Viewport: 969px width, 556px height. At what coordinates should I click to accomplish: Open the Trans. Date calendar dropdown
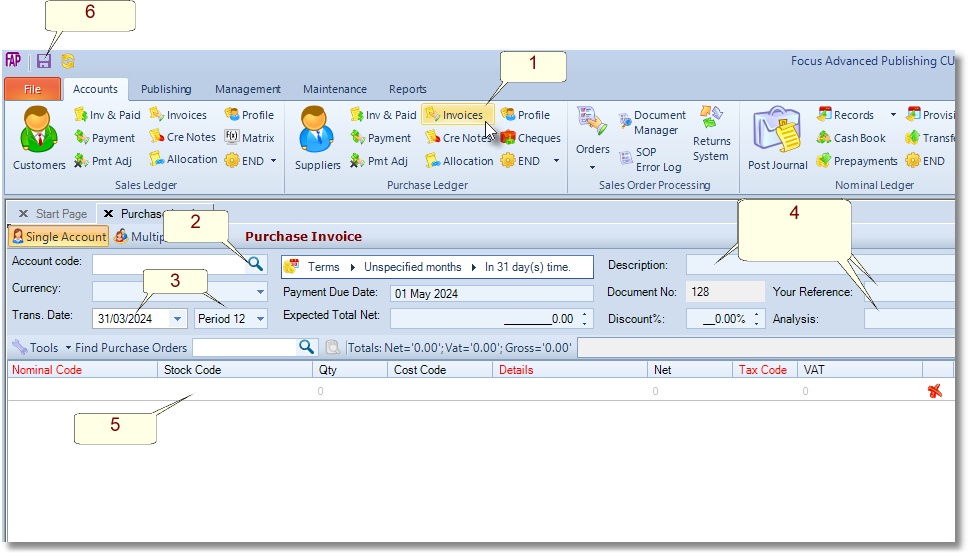point(177,319)
